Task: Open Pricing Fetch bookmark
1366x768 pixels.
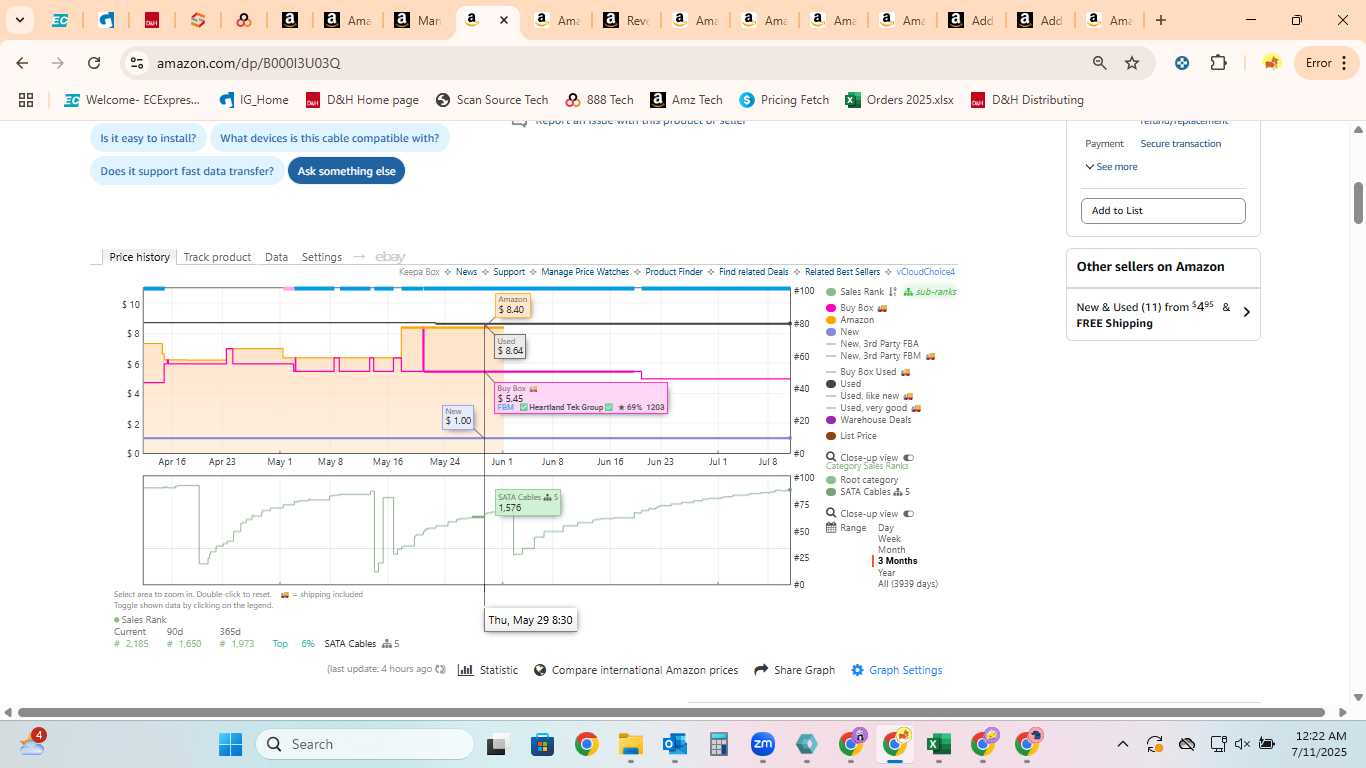Action: coord(785,100)
